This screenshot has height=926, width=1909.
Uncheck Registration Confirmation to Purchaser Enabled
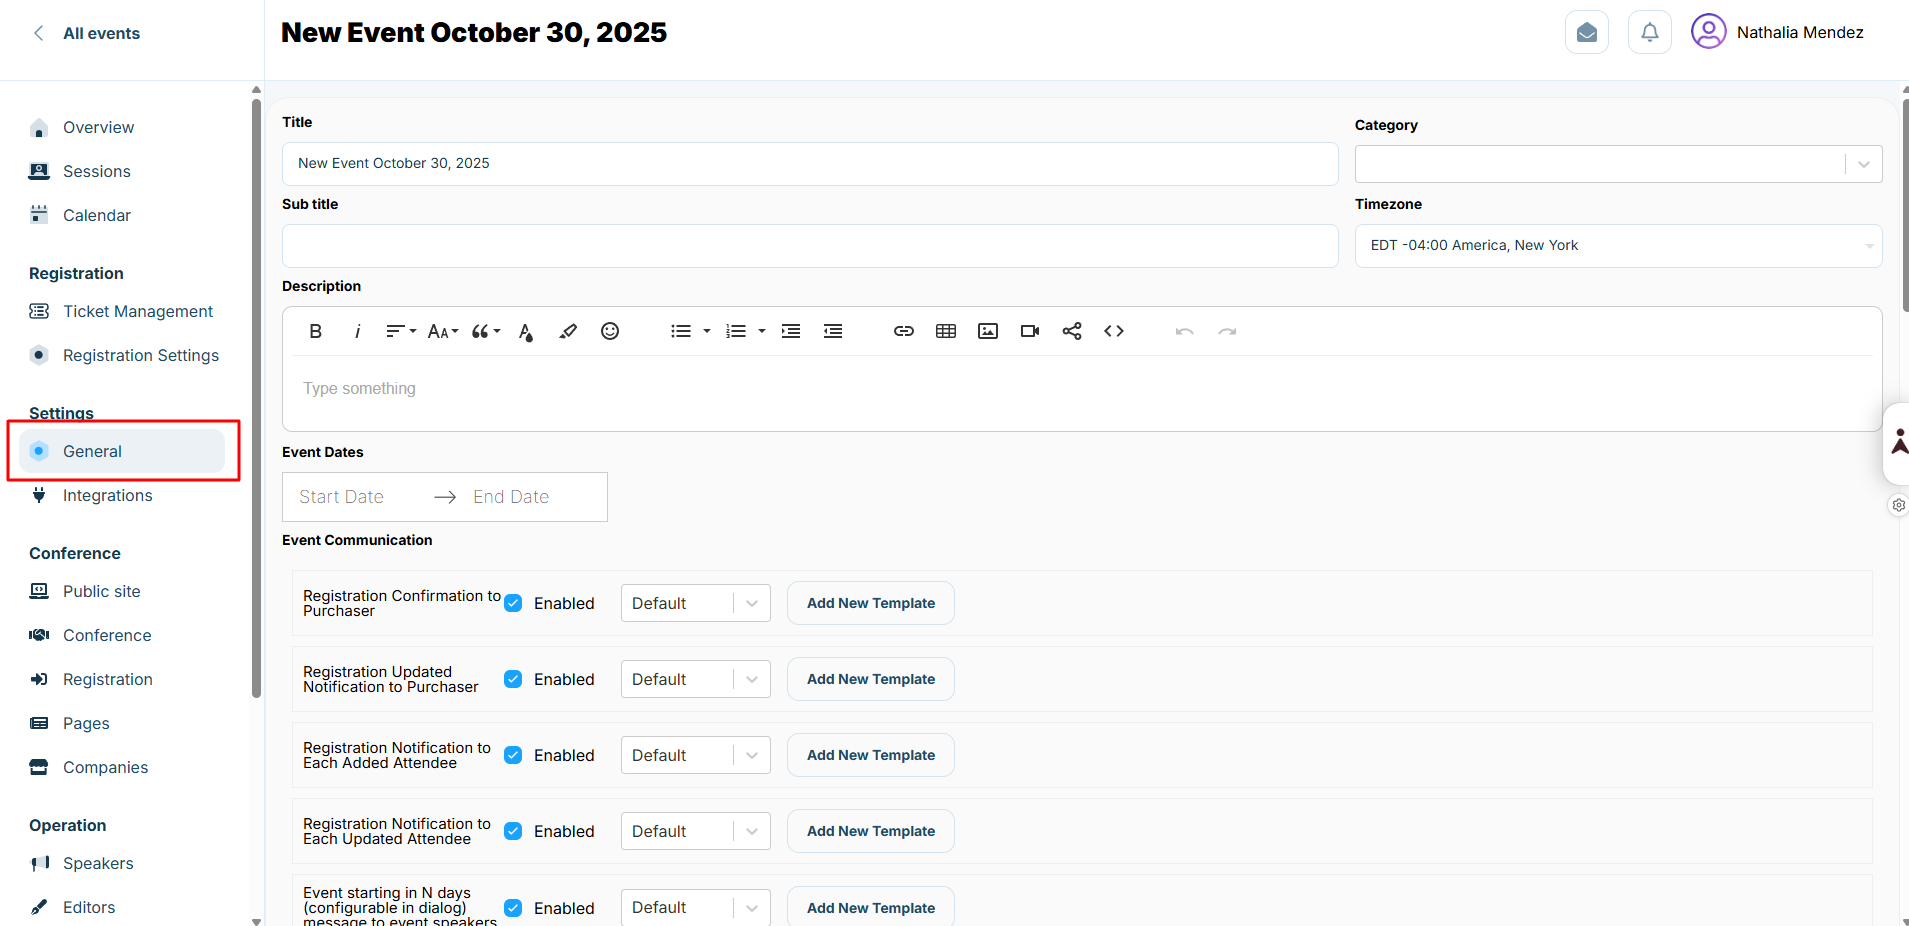tap(513, 603)
